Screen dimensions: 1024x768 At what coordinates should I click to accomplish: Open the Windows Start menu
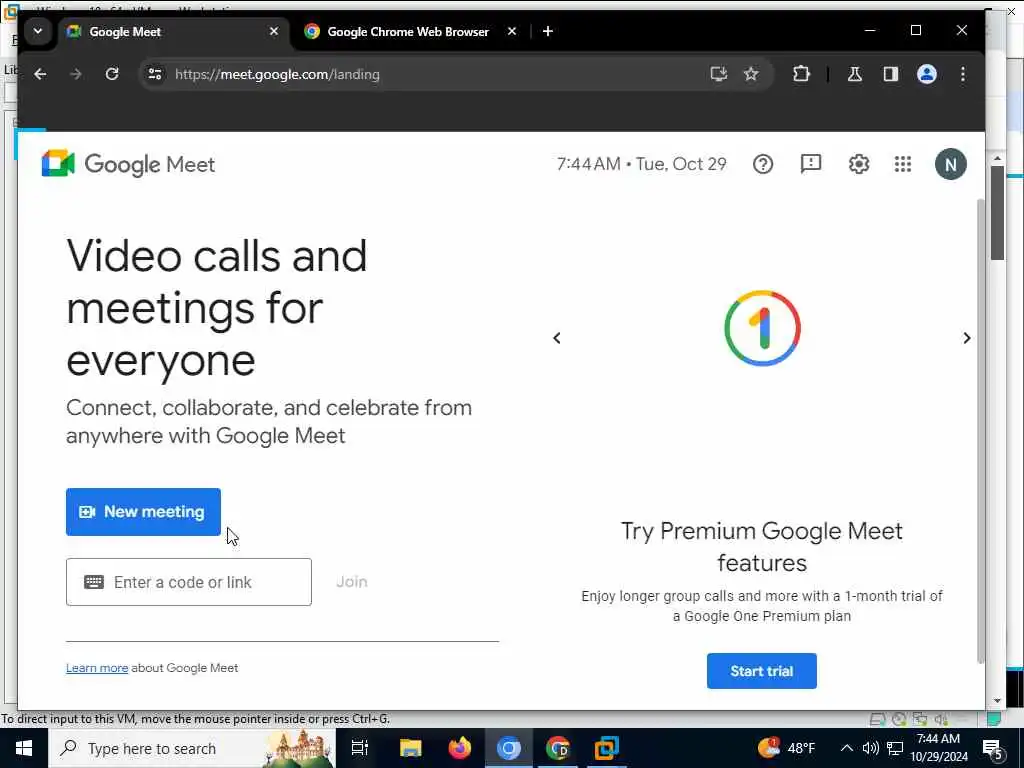coord(24,748)
